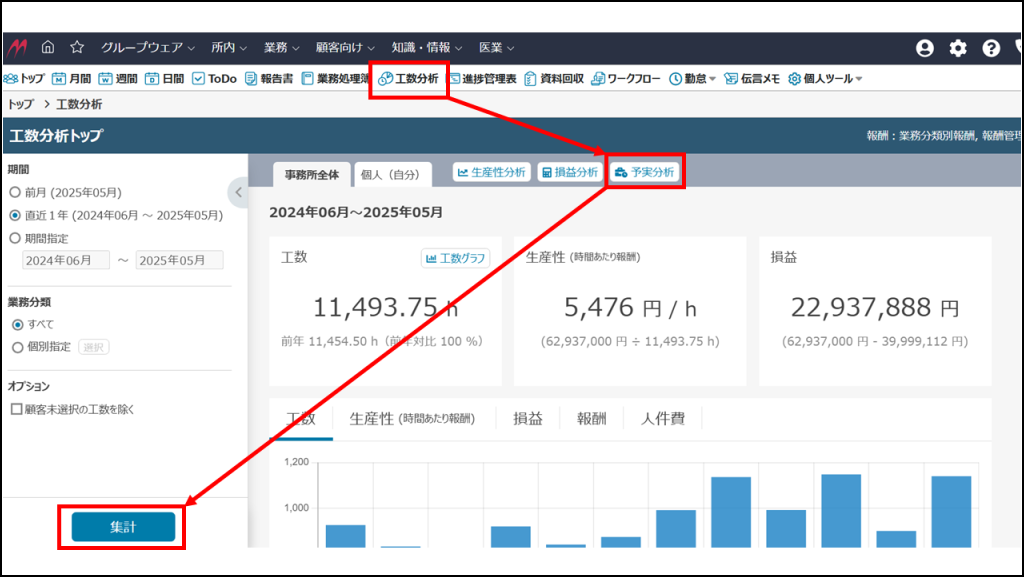Image resolution: width=1024 pixels, height=577 pixels.
Task: Click the star favorites icon
Action: point(77,47)
